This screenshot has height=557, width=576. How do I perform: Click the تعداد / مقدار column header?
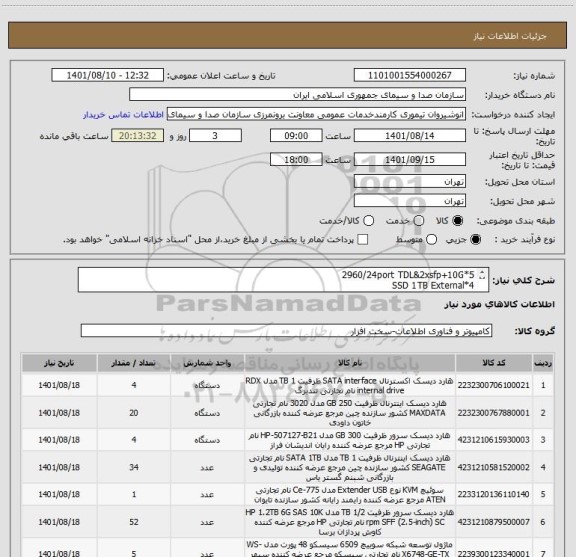tap(134, 363)
